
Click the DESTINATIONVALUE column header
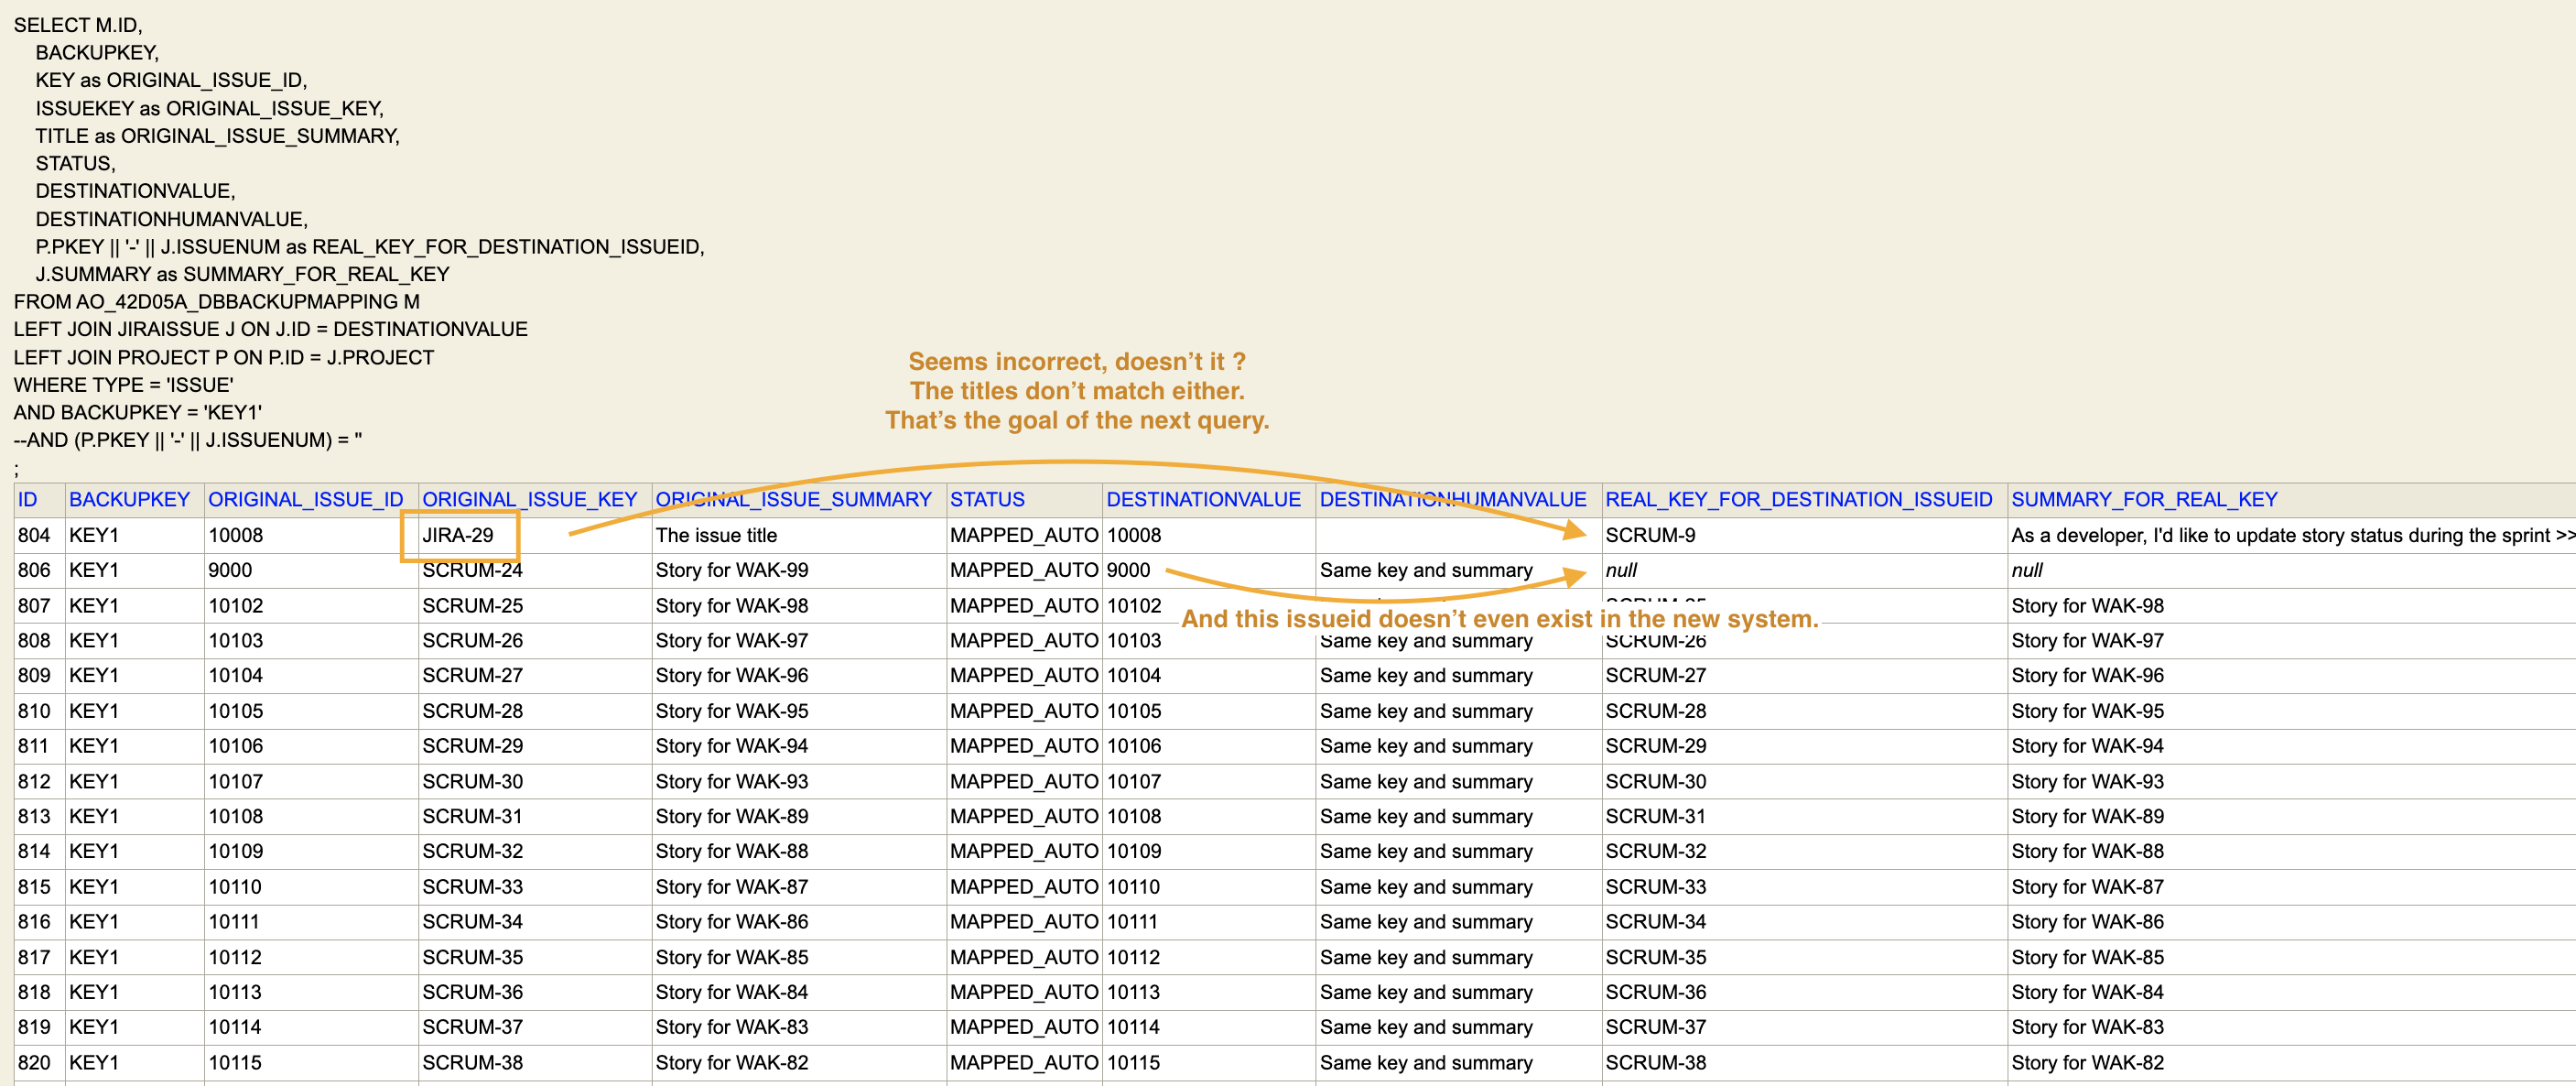pyautogui.click(x=1203, y=499)
